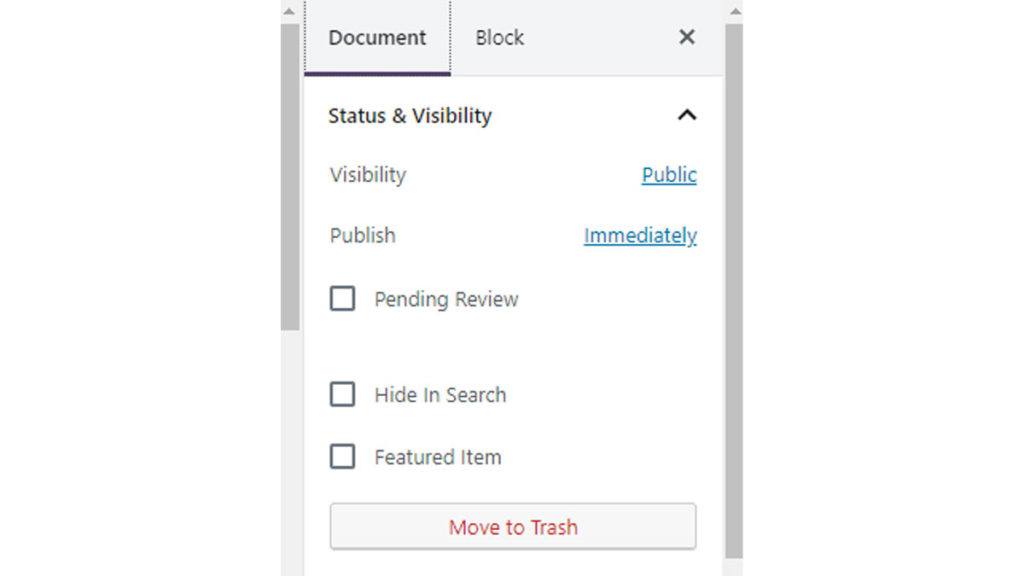This screenshot has height=576, width=1024.
Task: Click the Status & Visibility panel heading
Action: [410, 116]
